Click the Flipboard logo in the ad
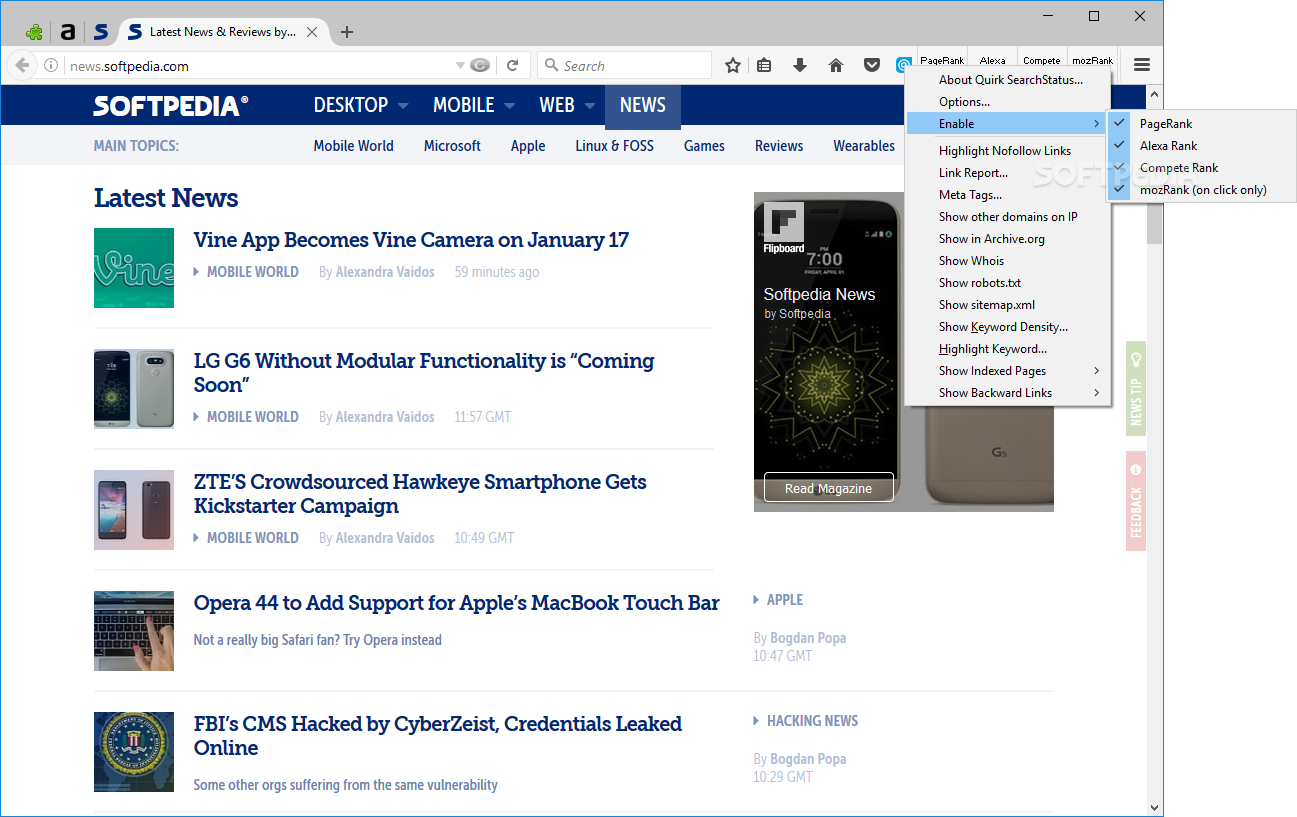This screenshot has height=817, width=1297. [784, 229]
